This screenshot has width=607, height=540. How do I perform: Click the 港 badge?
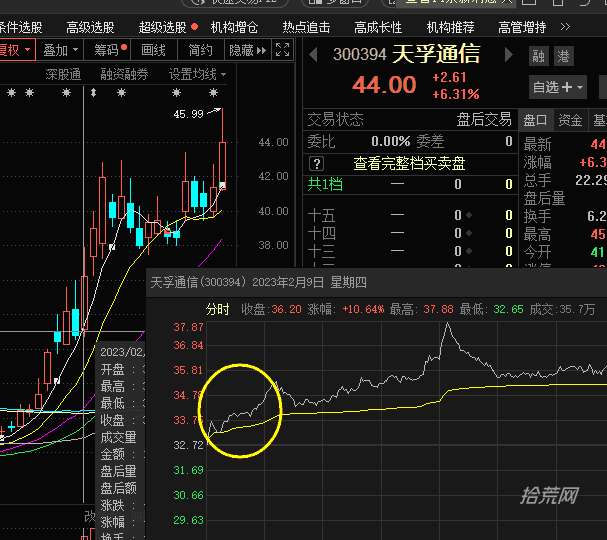[x=563, y=56]
